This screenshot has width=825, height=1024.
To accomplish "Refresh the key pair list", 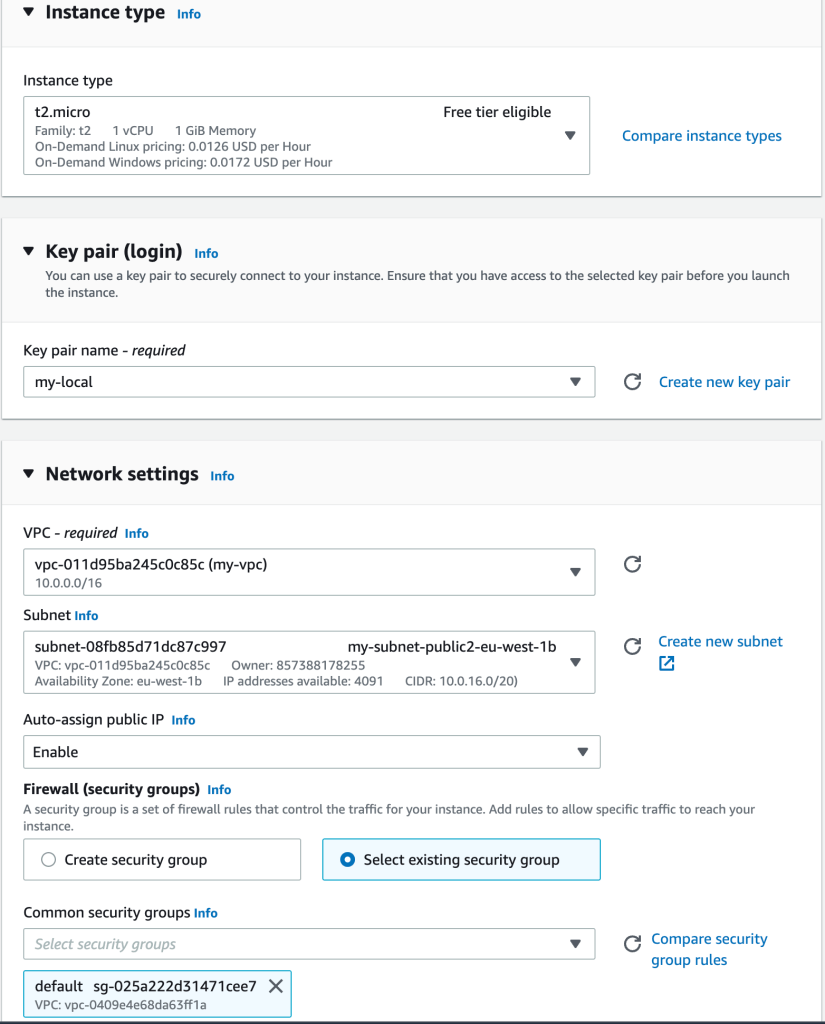I will [x=632, y=381].
